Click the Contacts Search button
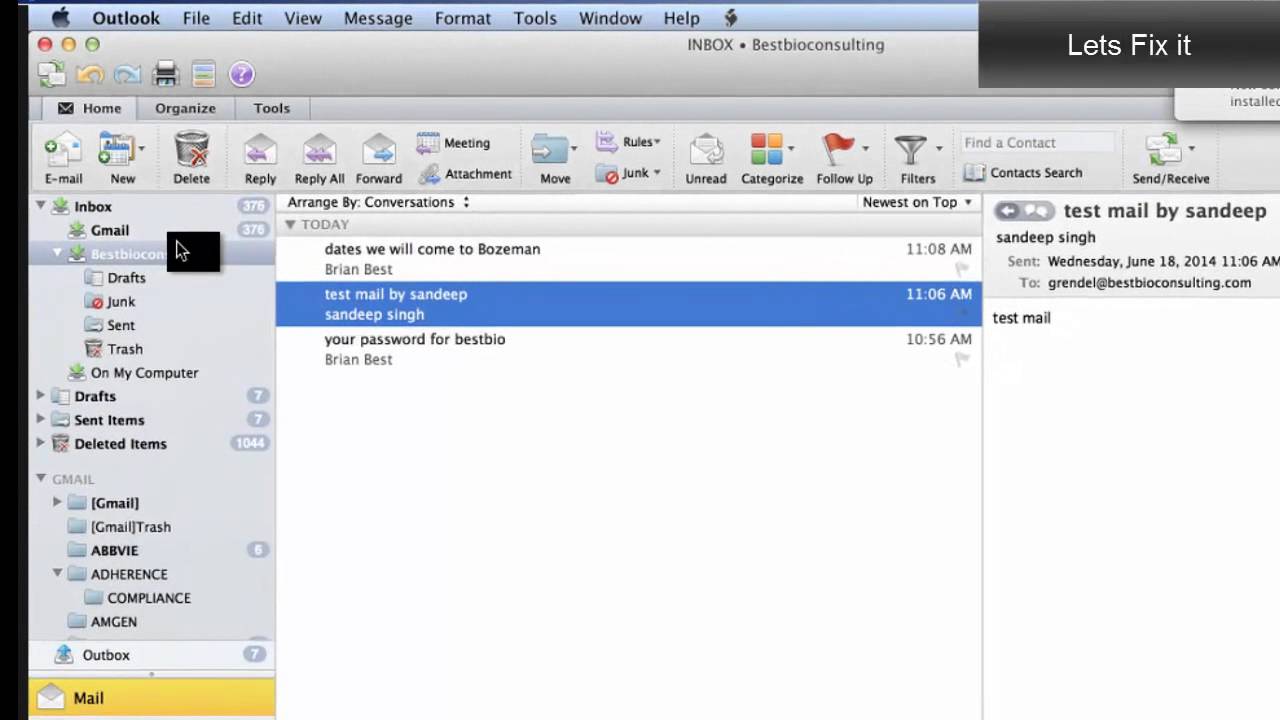Viewport: 1280px width, 720px height. click(x=1023, y=173)
